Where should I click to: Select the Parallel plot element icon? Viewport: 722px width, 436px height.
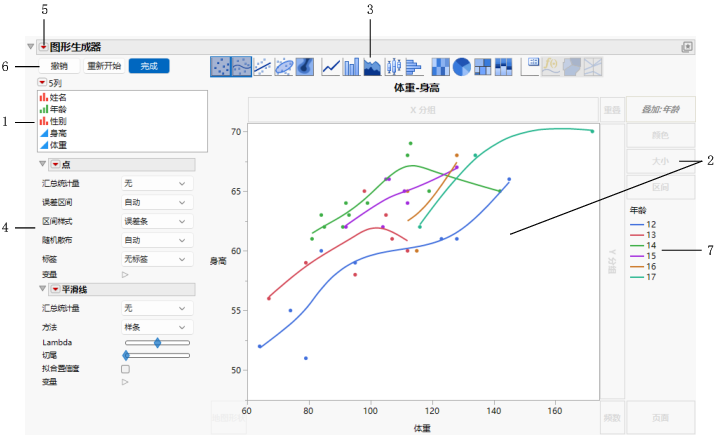(593, 67)
